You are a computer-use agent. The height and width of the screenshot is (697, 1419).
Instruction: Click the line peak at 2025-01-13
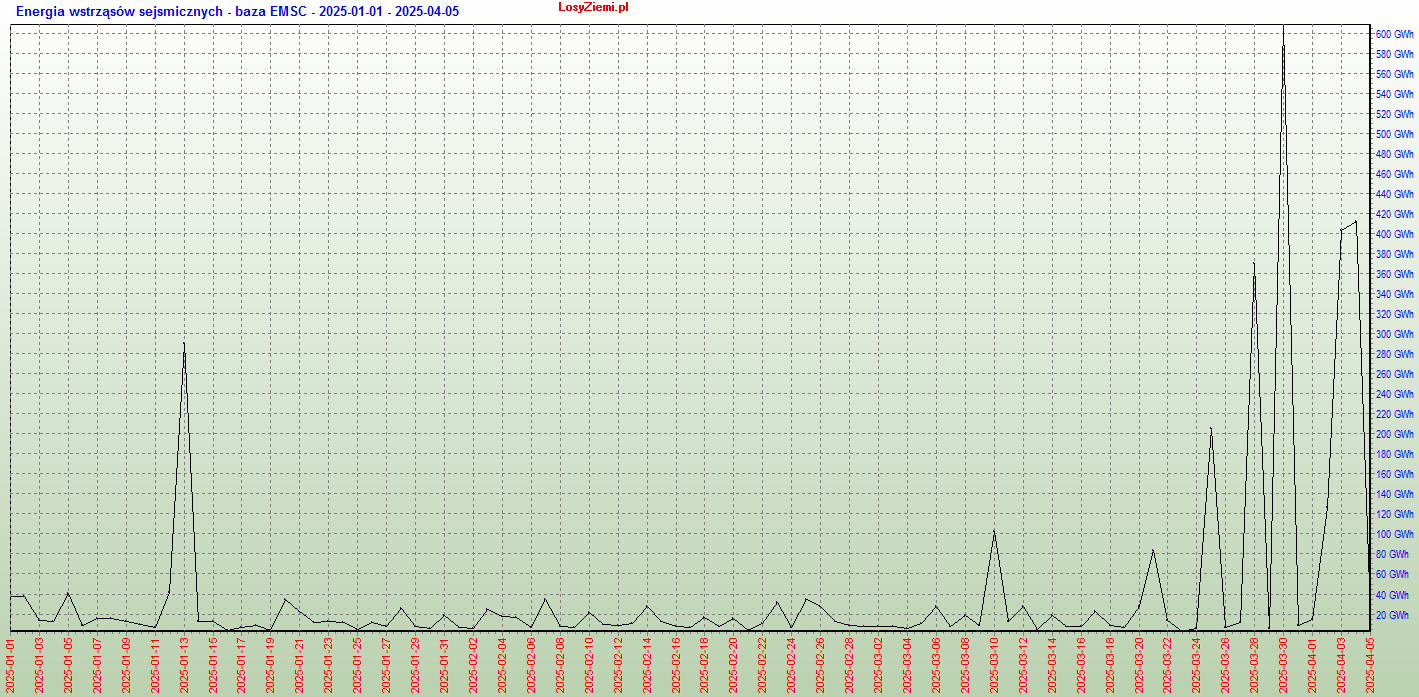click(x=184, y=344)
